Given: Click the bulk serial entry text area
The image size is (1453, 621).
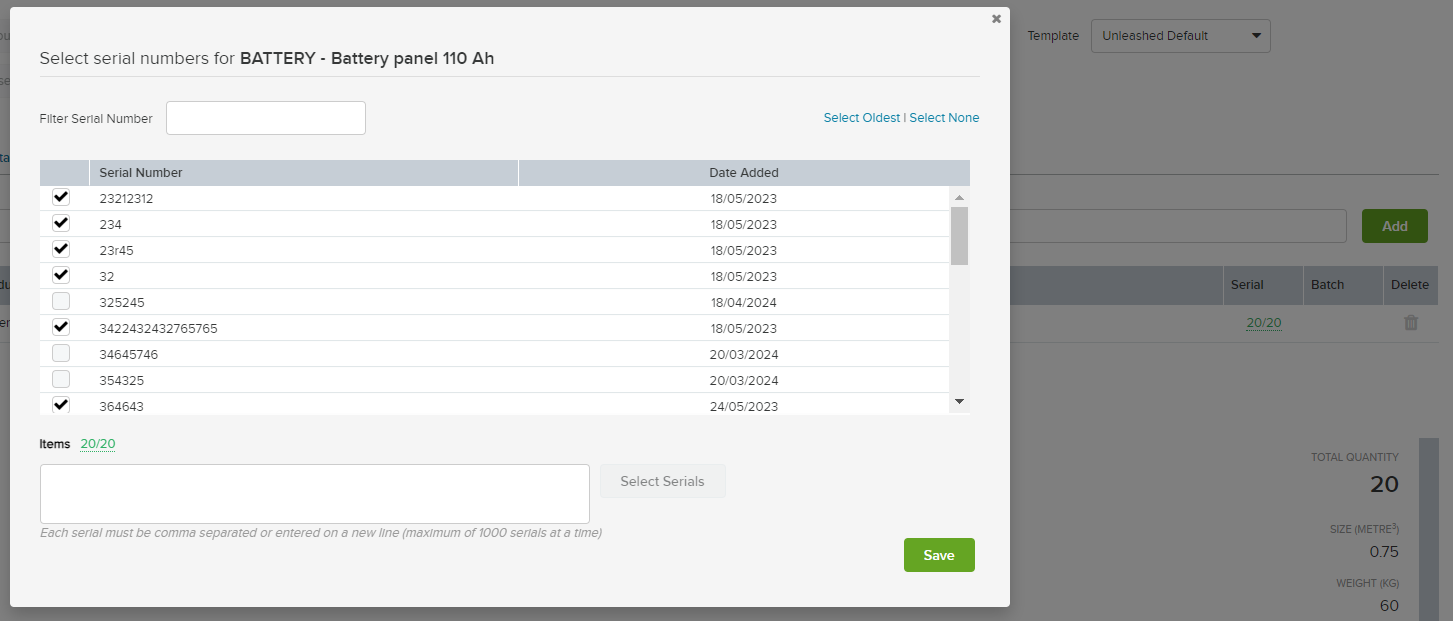Looking at the screenshot, I should click(x=314, y=492).
